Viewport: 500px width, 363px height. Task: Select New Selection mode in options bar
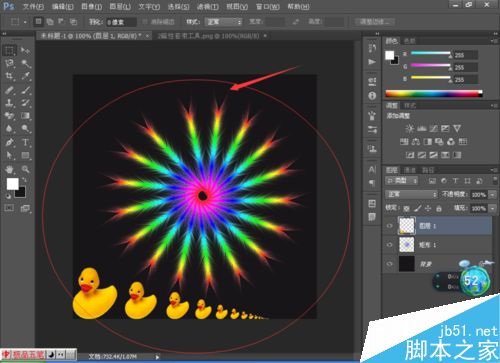pos(38,22)
